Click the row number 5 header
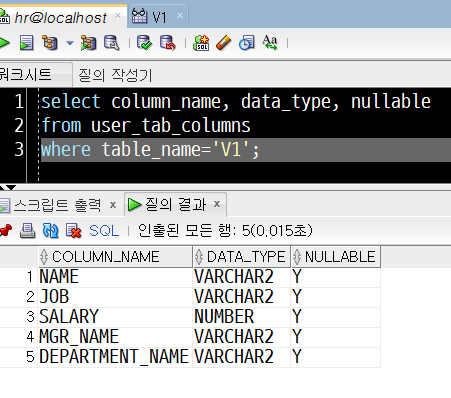 tap(30, 357)
